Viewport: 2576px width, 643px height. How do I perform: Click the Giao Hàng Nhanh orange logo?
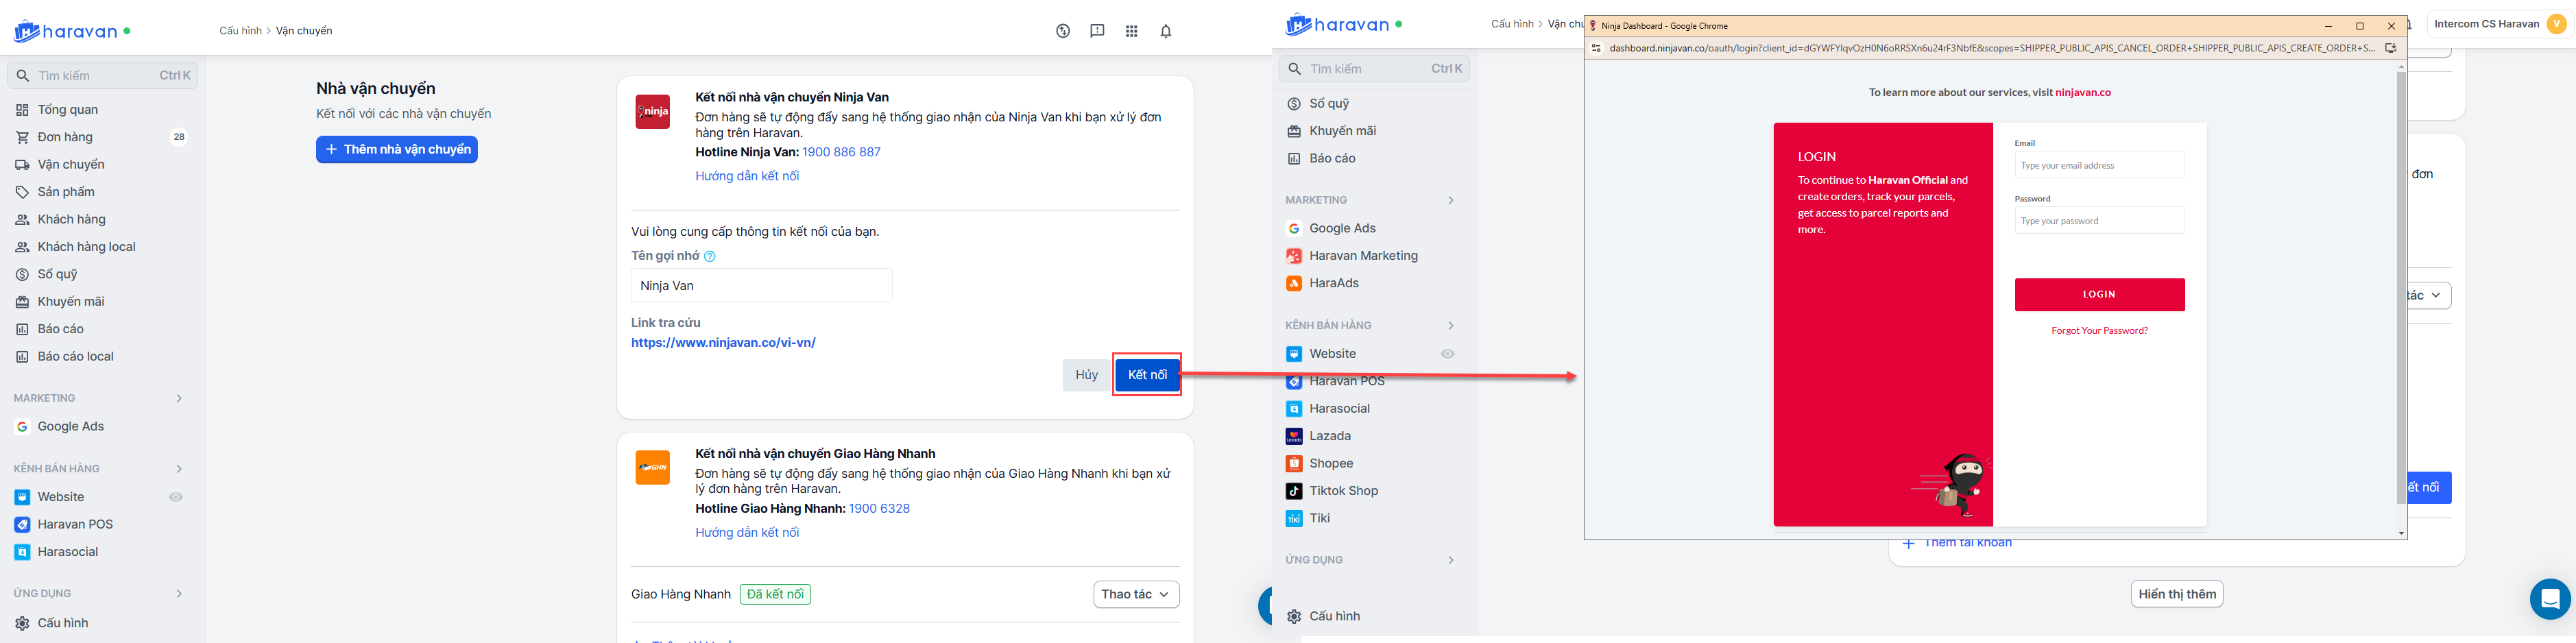click(653, 467)
